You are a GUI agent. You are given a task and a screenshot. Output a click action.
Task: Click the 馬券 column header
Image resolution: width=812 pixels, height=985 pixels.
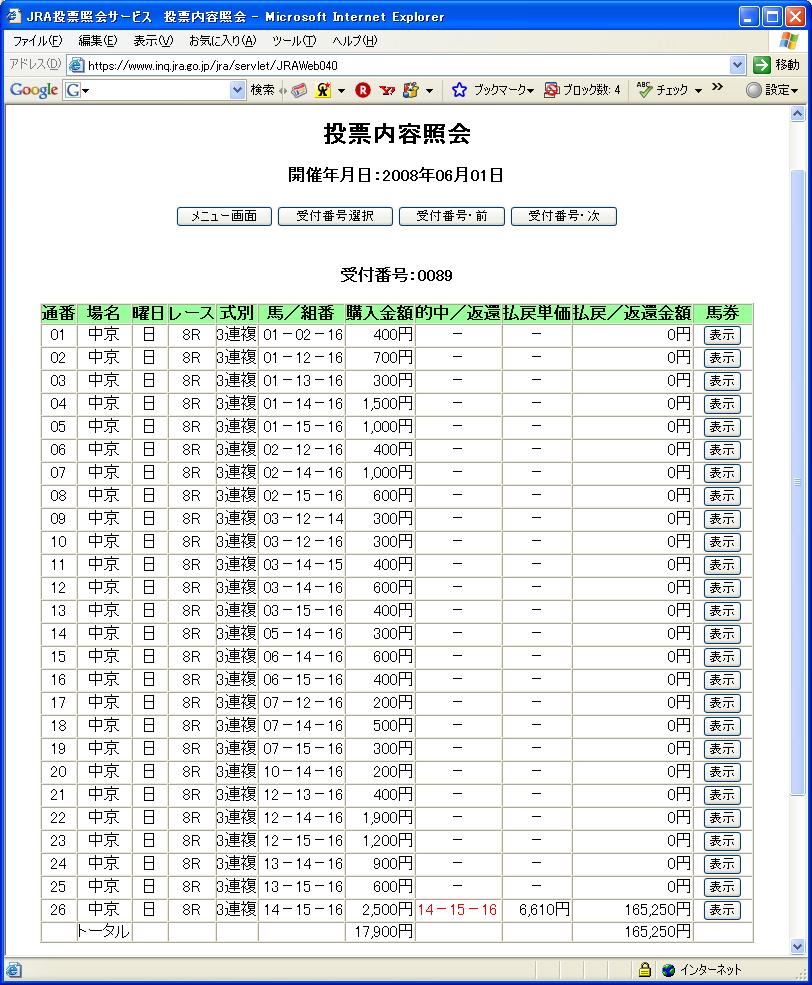click(722, 313)
